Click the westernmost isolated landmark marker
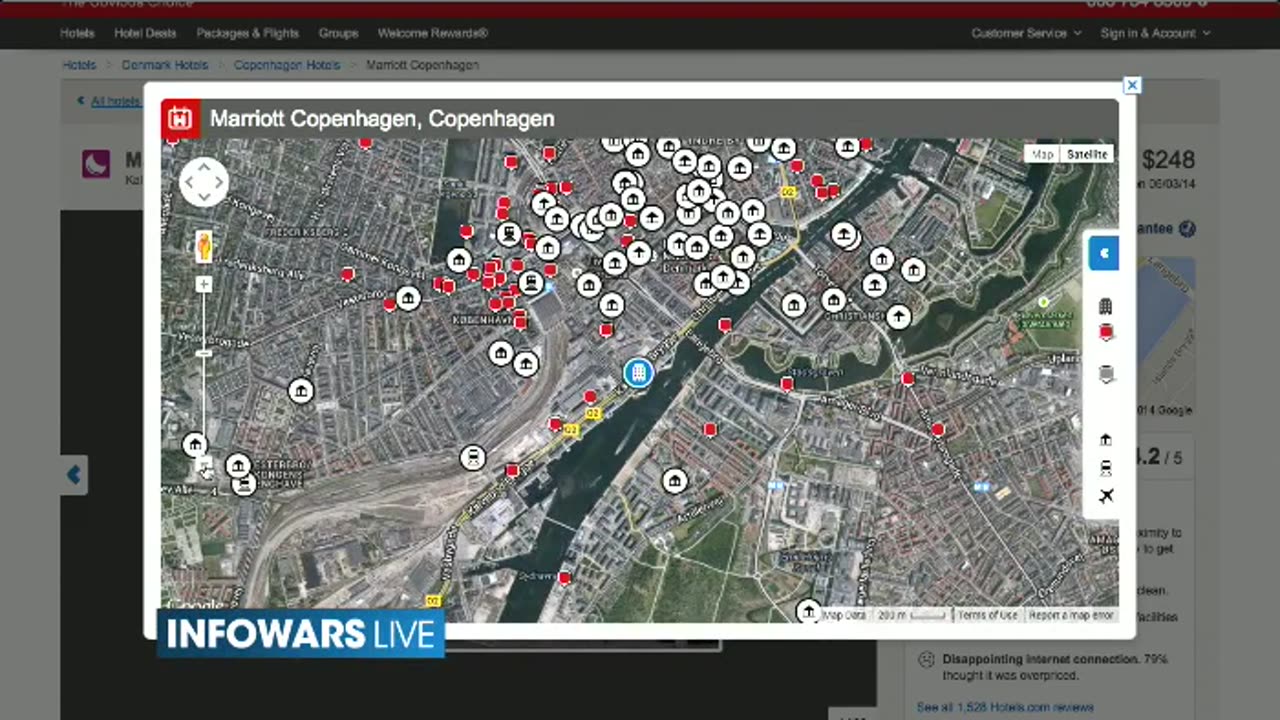Image resolution: width=1280 pixels, height=720 pixels. tap(301, 391)
